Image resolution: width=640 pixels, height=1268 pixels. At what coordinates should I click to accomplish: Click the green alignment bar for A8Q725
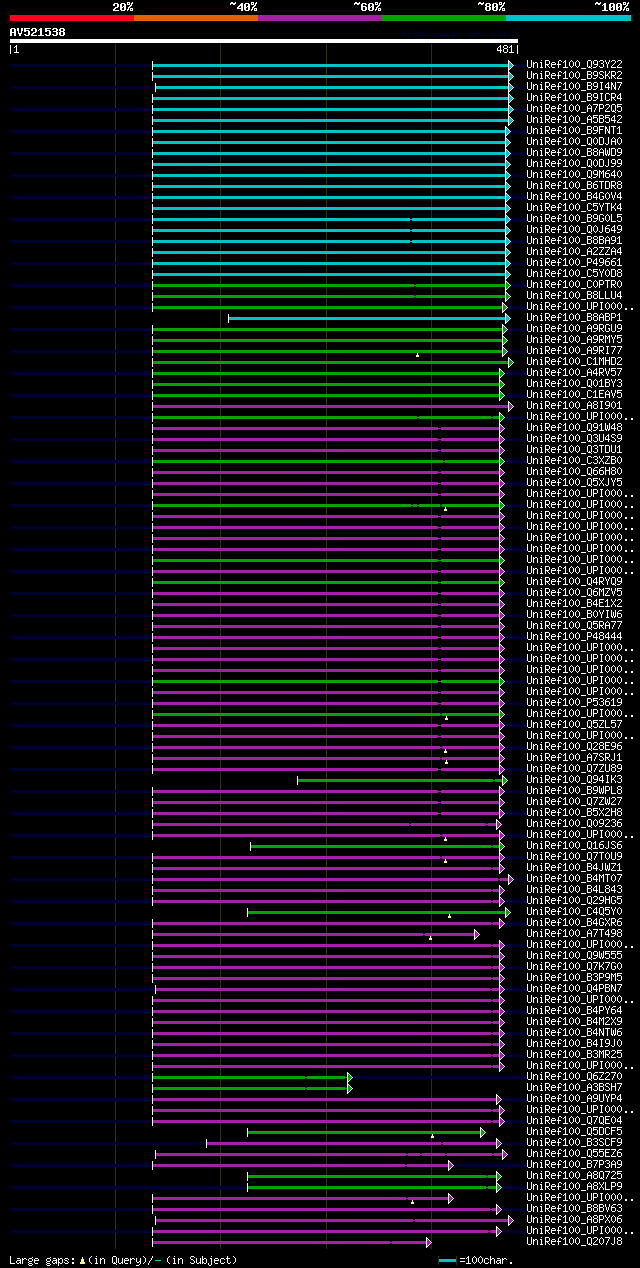coord(374,1176)
